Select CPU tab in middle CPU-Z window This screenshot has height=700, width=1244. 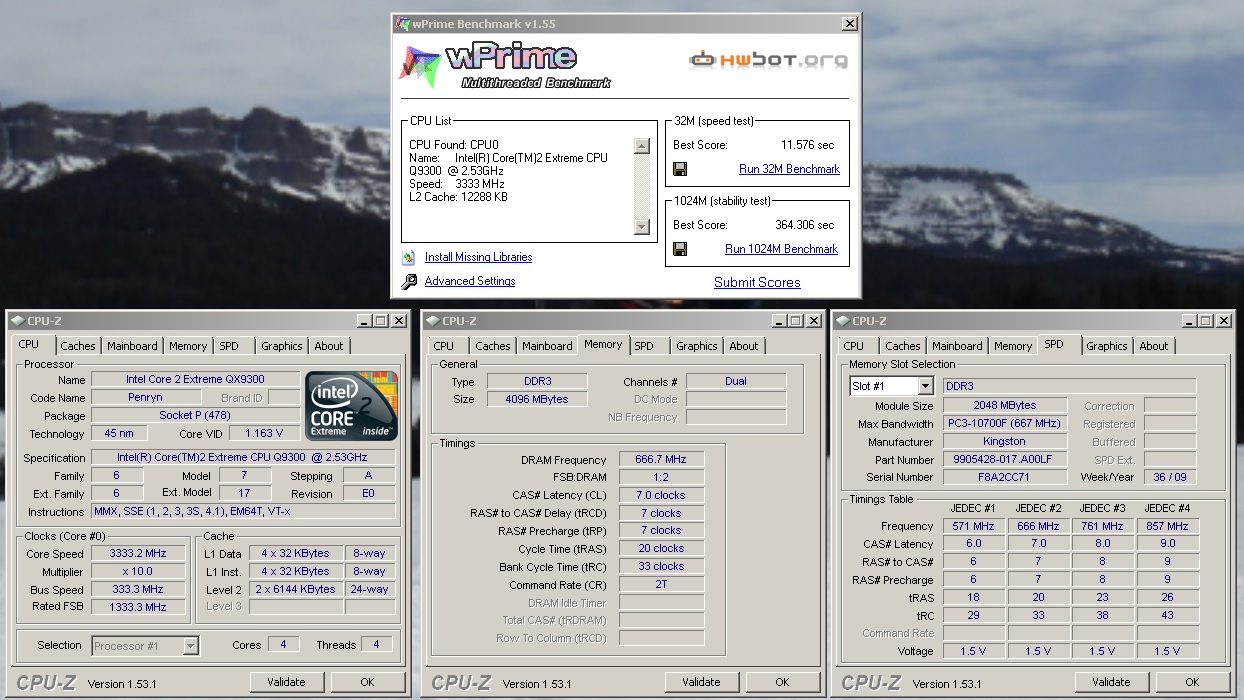point(444,346)
